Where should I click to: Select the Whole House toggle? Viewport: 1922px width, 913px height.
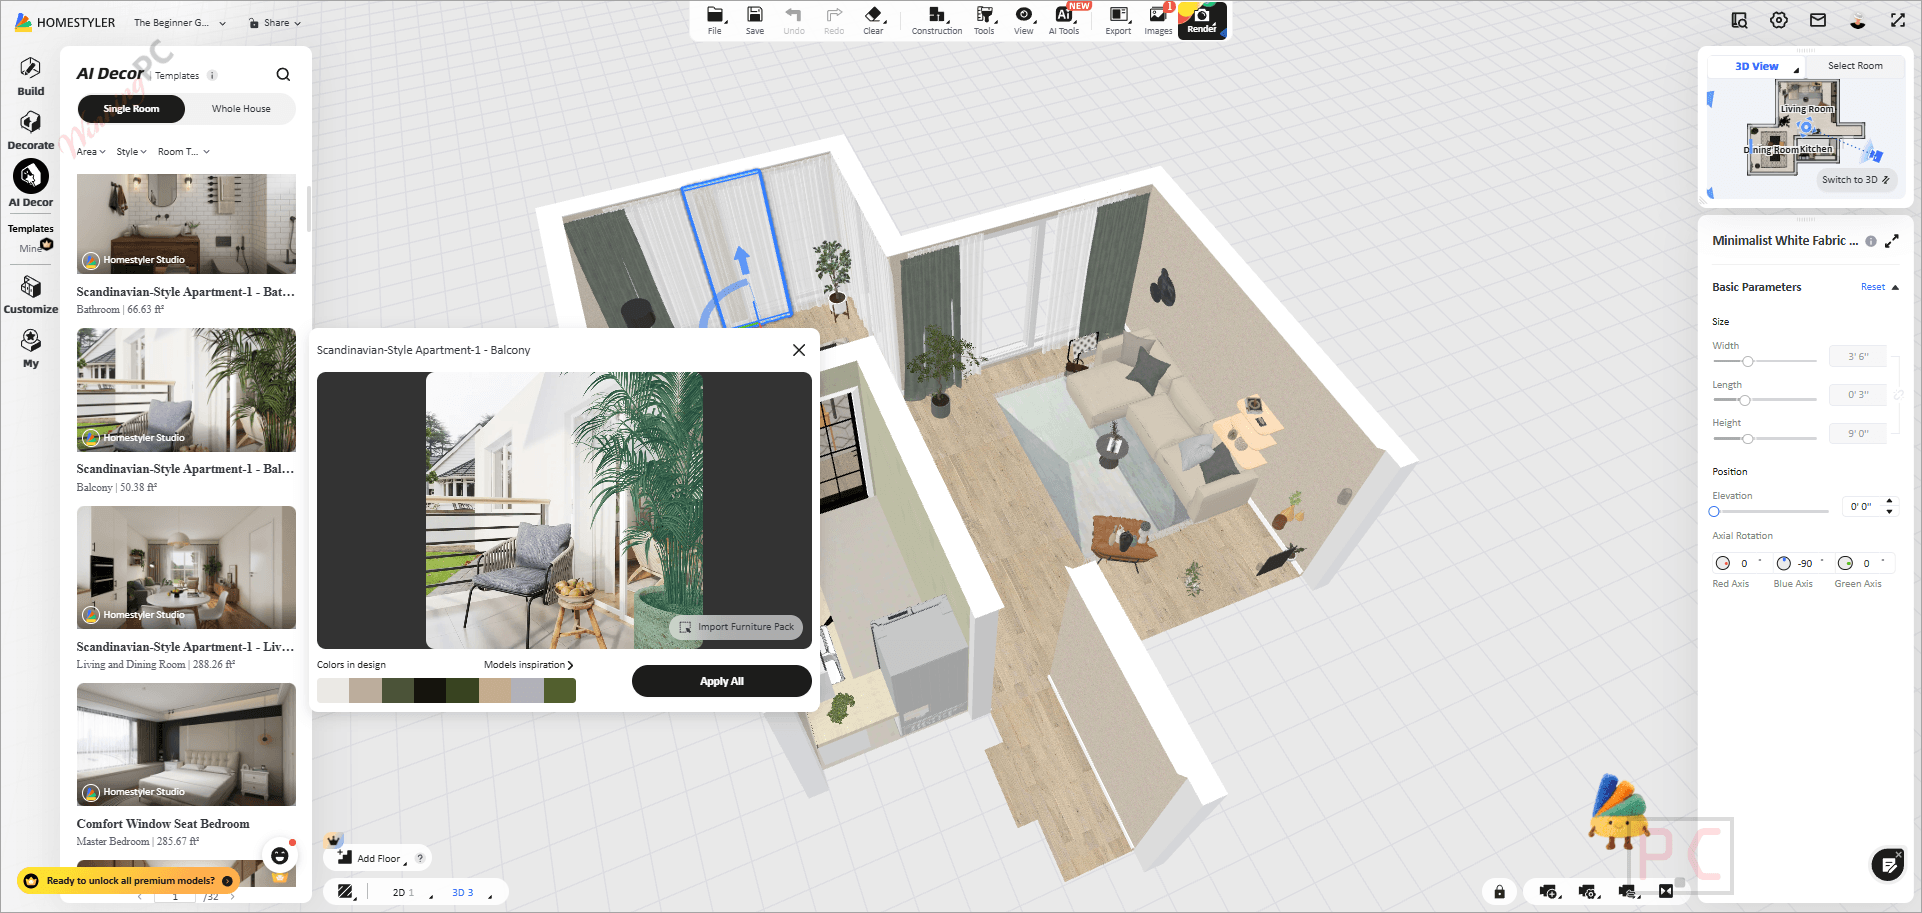[x=241, y=109]
